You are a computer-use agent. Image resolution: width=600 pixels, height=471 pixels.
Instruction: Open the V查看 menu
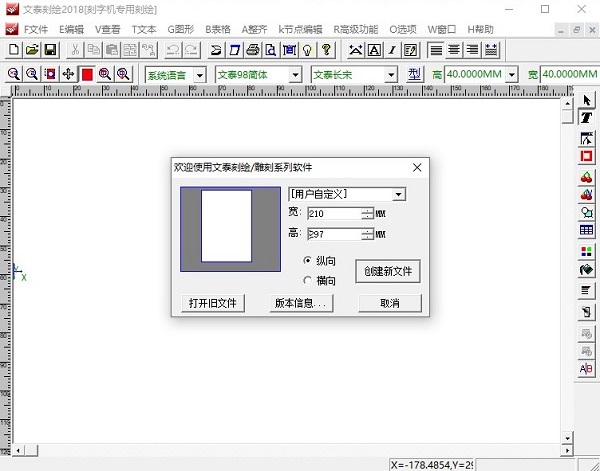coord(108,29)
